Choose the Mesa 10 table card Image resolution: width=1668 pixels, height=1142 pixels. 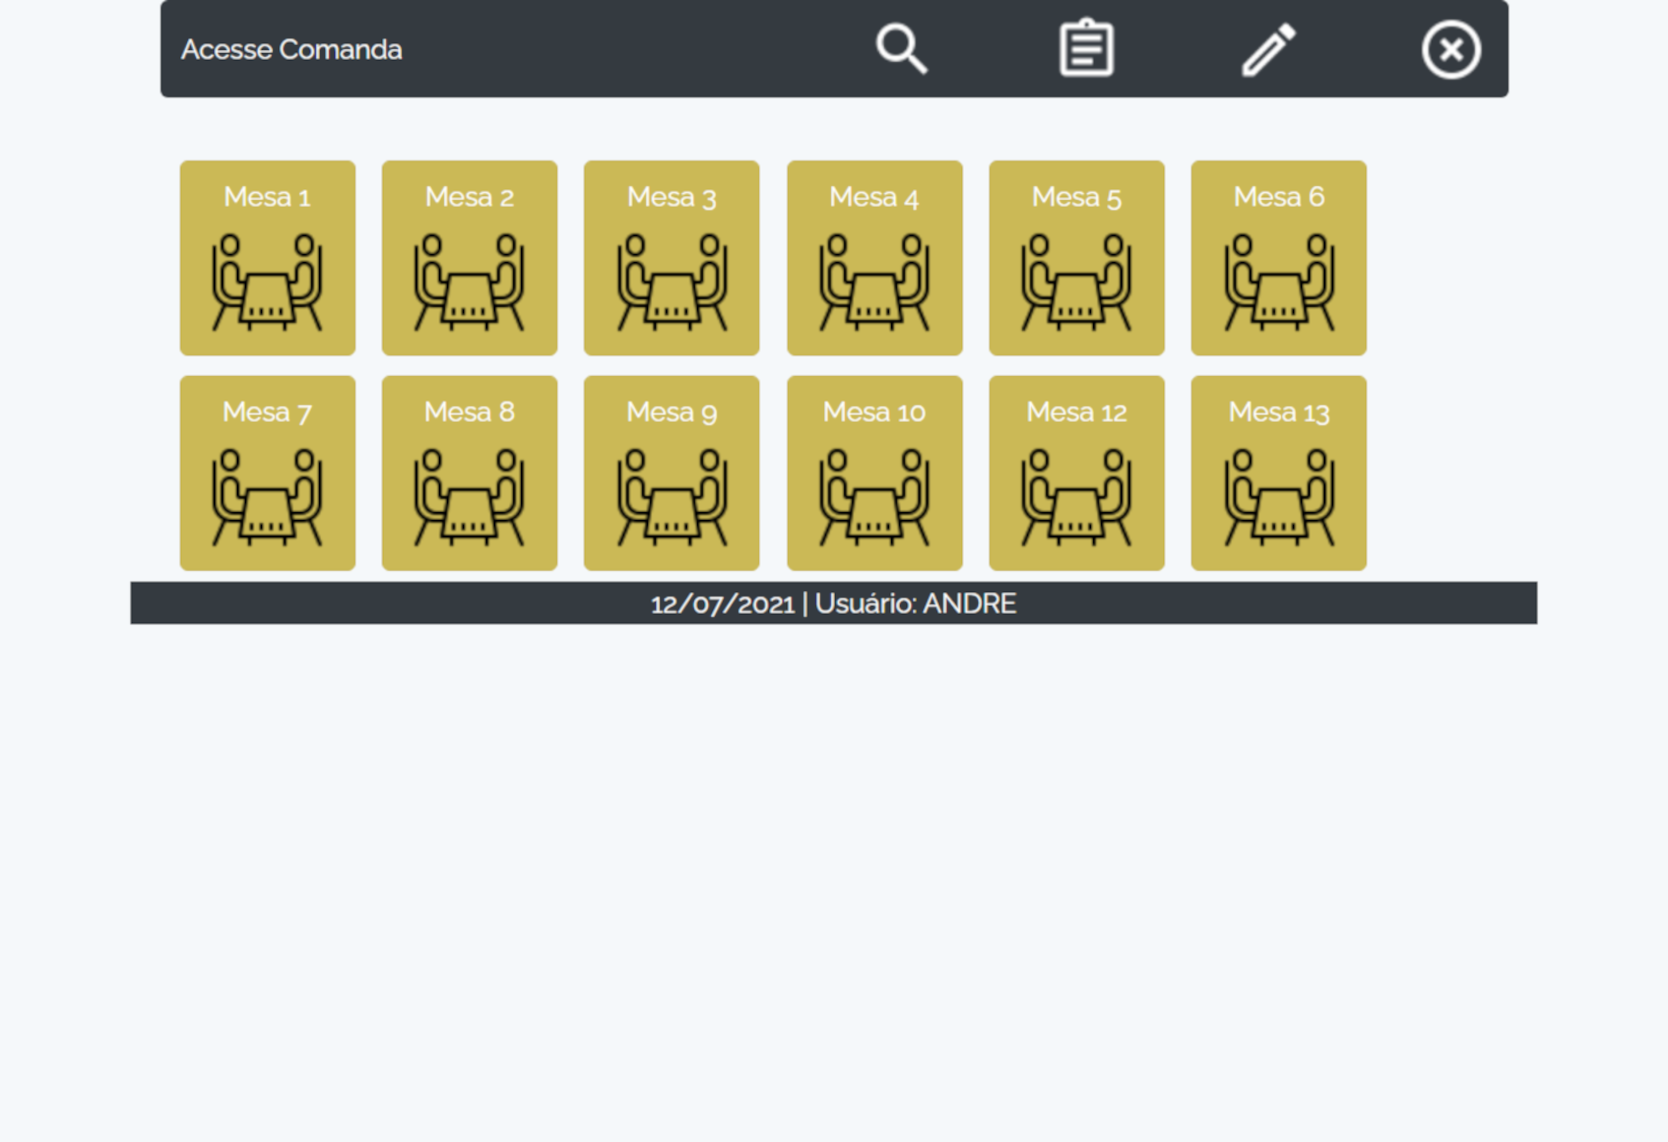point(874,473)
